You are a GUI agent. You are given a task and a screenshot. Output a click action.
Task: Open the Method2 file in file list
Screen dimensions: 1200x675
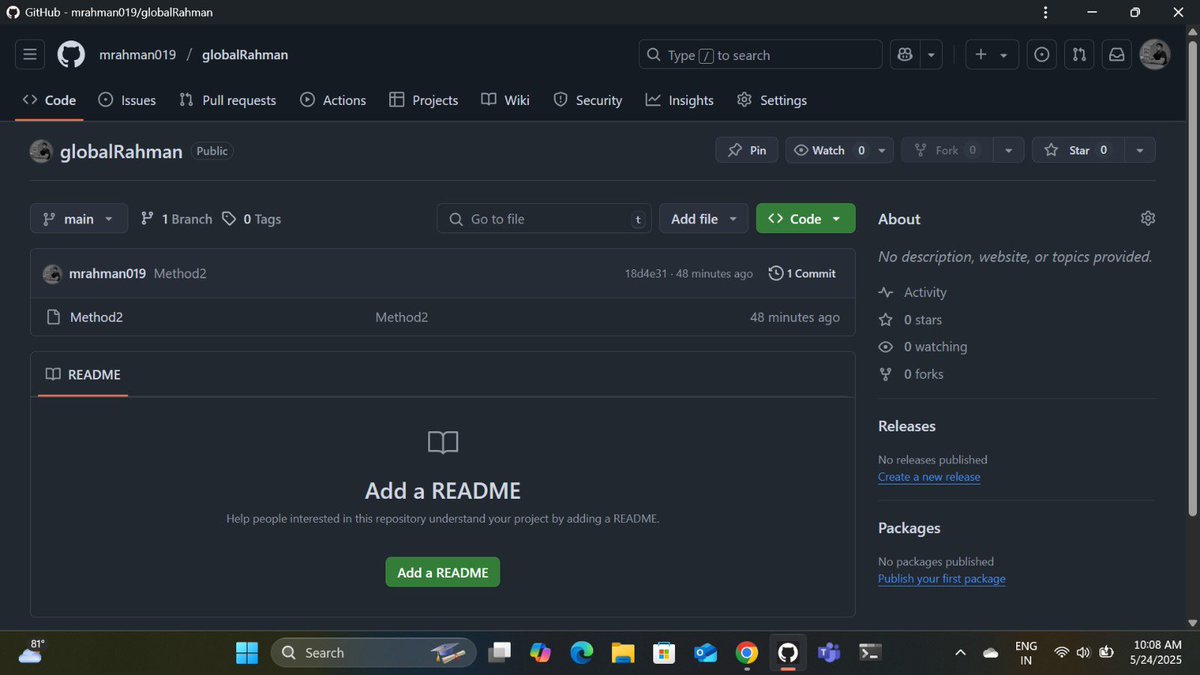(96, 317)
